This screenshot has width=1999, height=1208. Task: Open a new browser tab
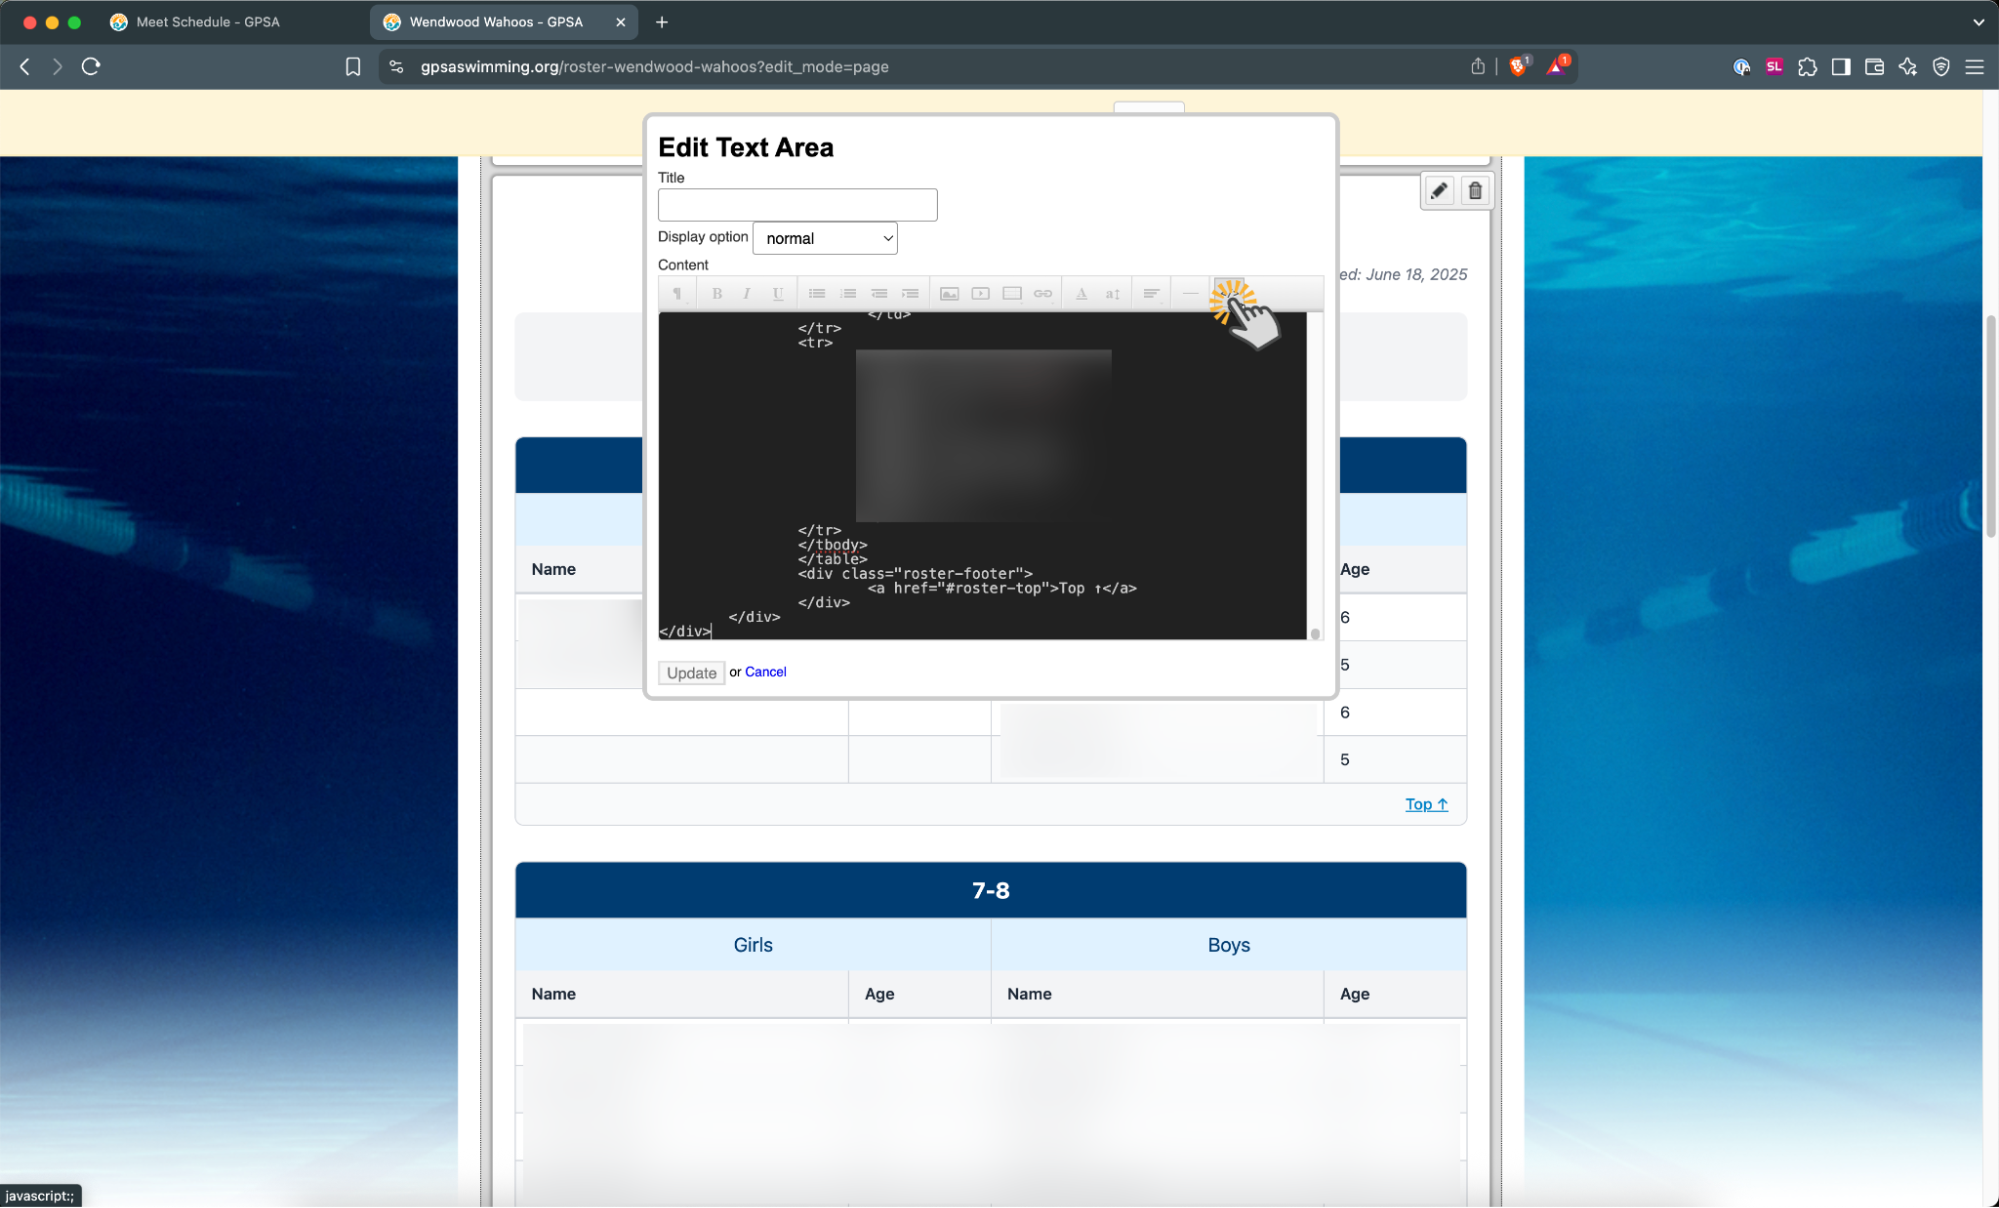coord(662,22)
